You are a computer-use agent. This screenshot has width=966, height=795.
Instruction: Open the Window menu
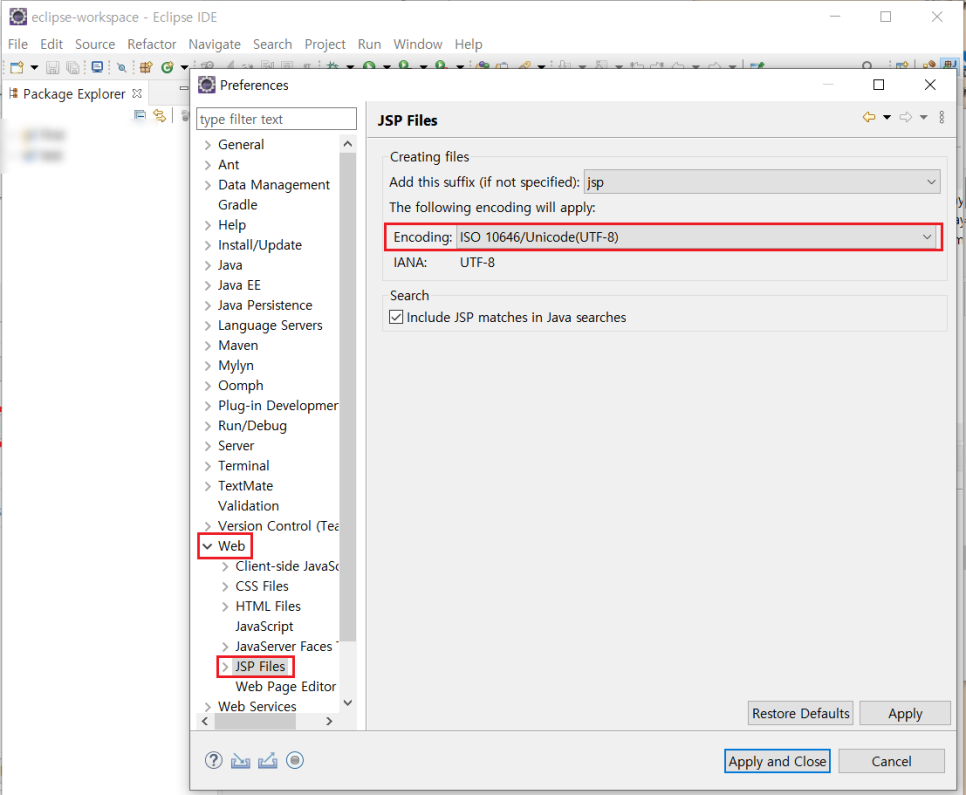tap(418, 44)
